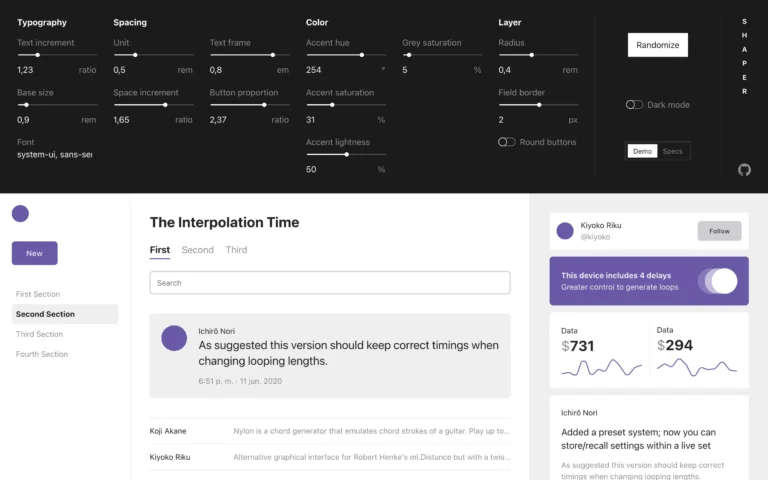Toggle Dark mode switch
The height and width of the screenshot is (480, 768).
tap(634, 104)
